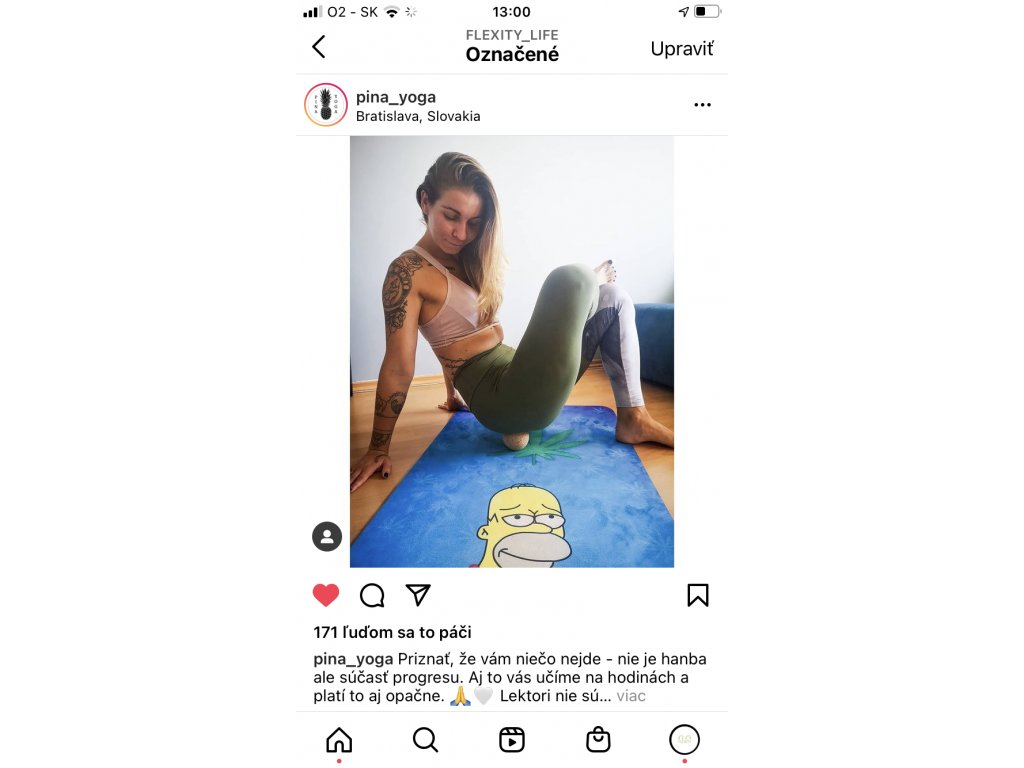The height and width of the screenshot is (768, 1024).
Task: View the 171 likes list
Action: point(392,632)
